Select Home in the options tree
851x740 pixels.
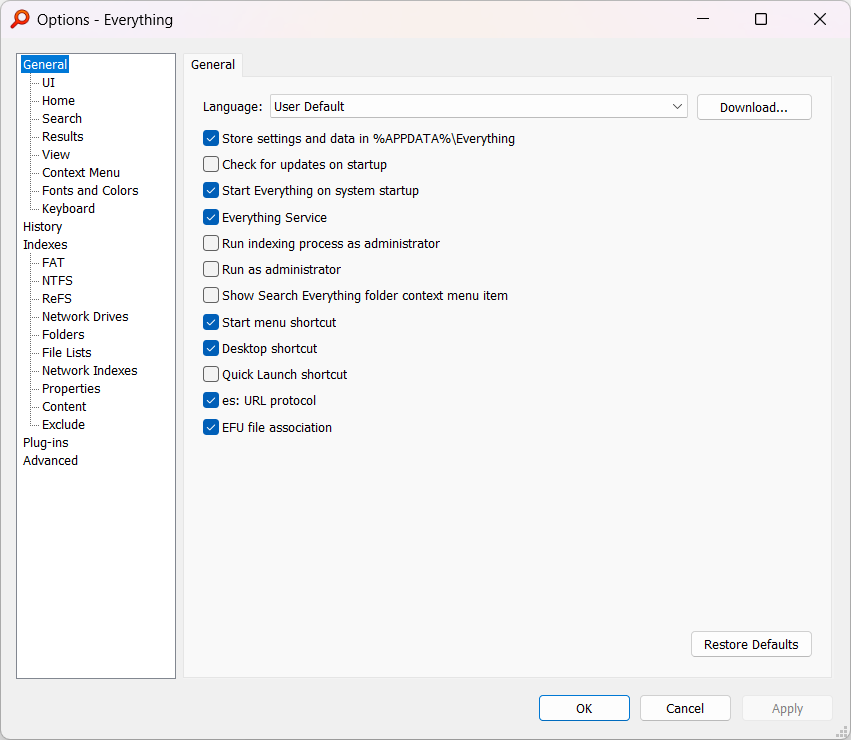pos(58,100)
